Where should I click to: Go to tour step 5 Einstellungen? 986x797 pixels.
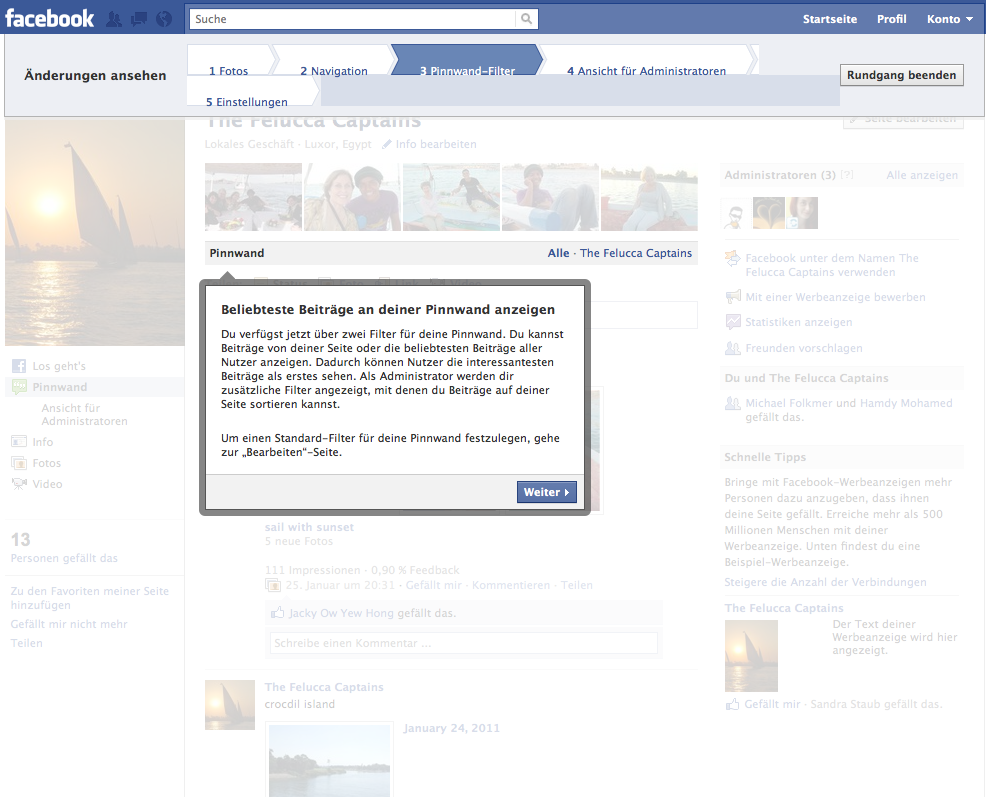pyautogui.click(x=246, y=102)
